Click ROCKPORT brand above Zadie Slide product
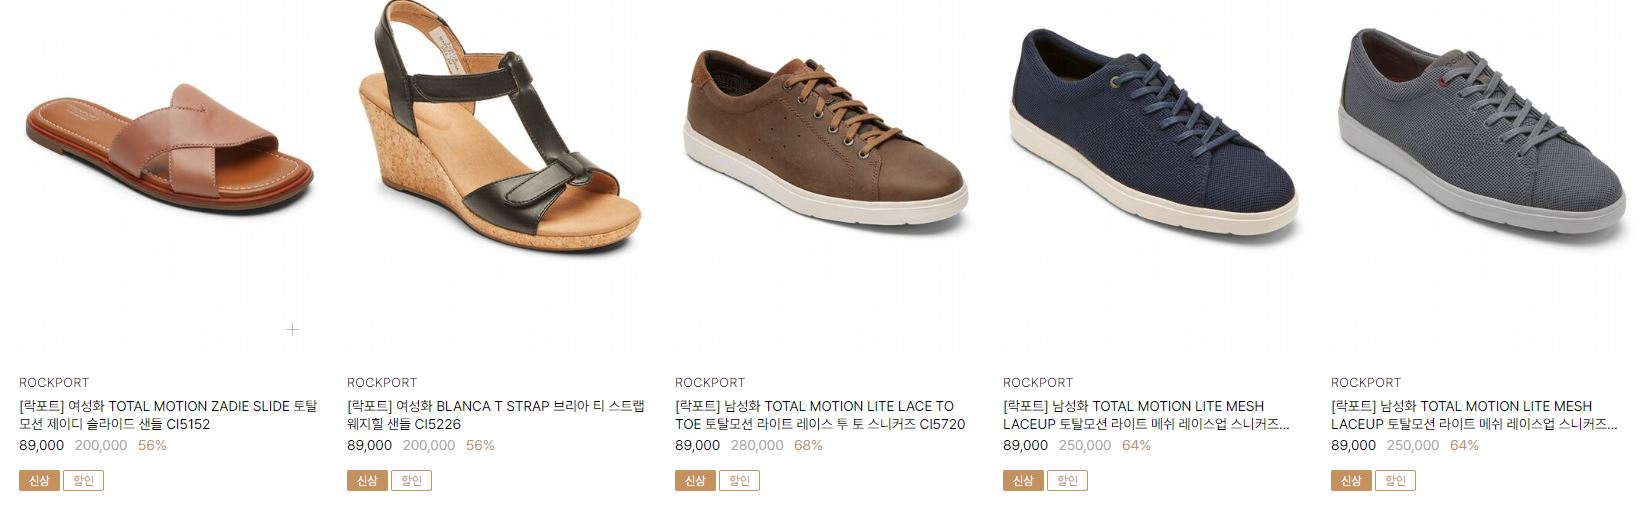This screenshot has height=517, width=1651. (54, 383)
